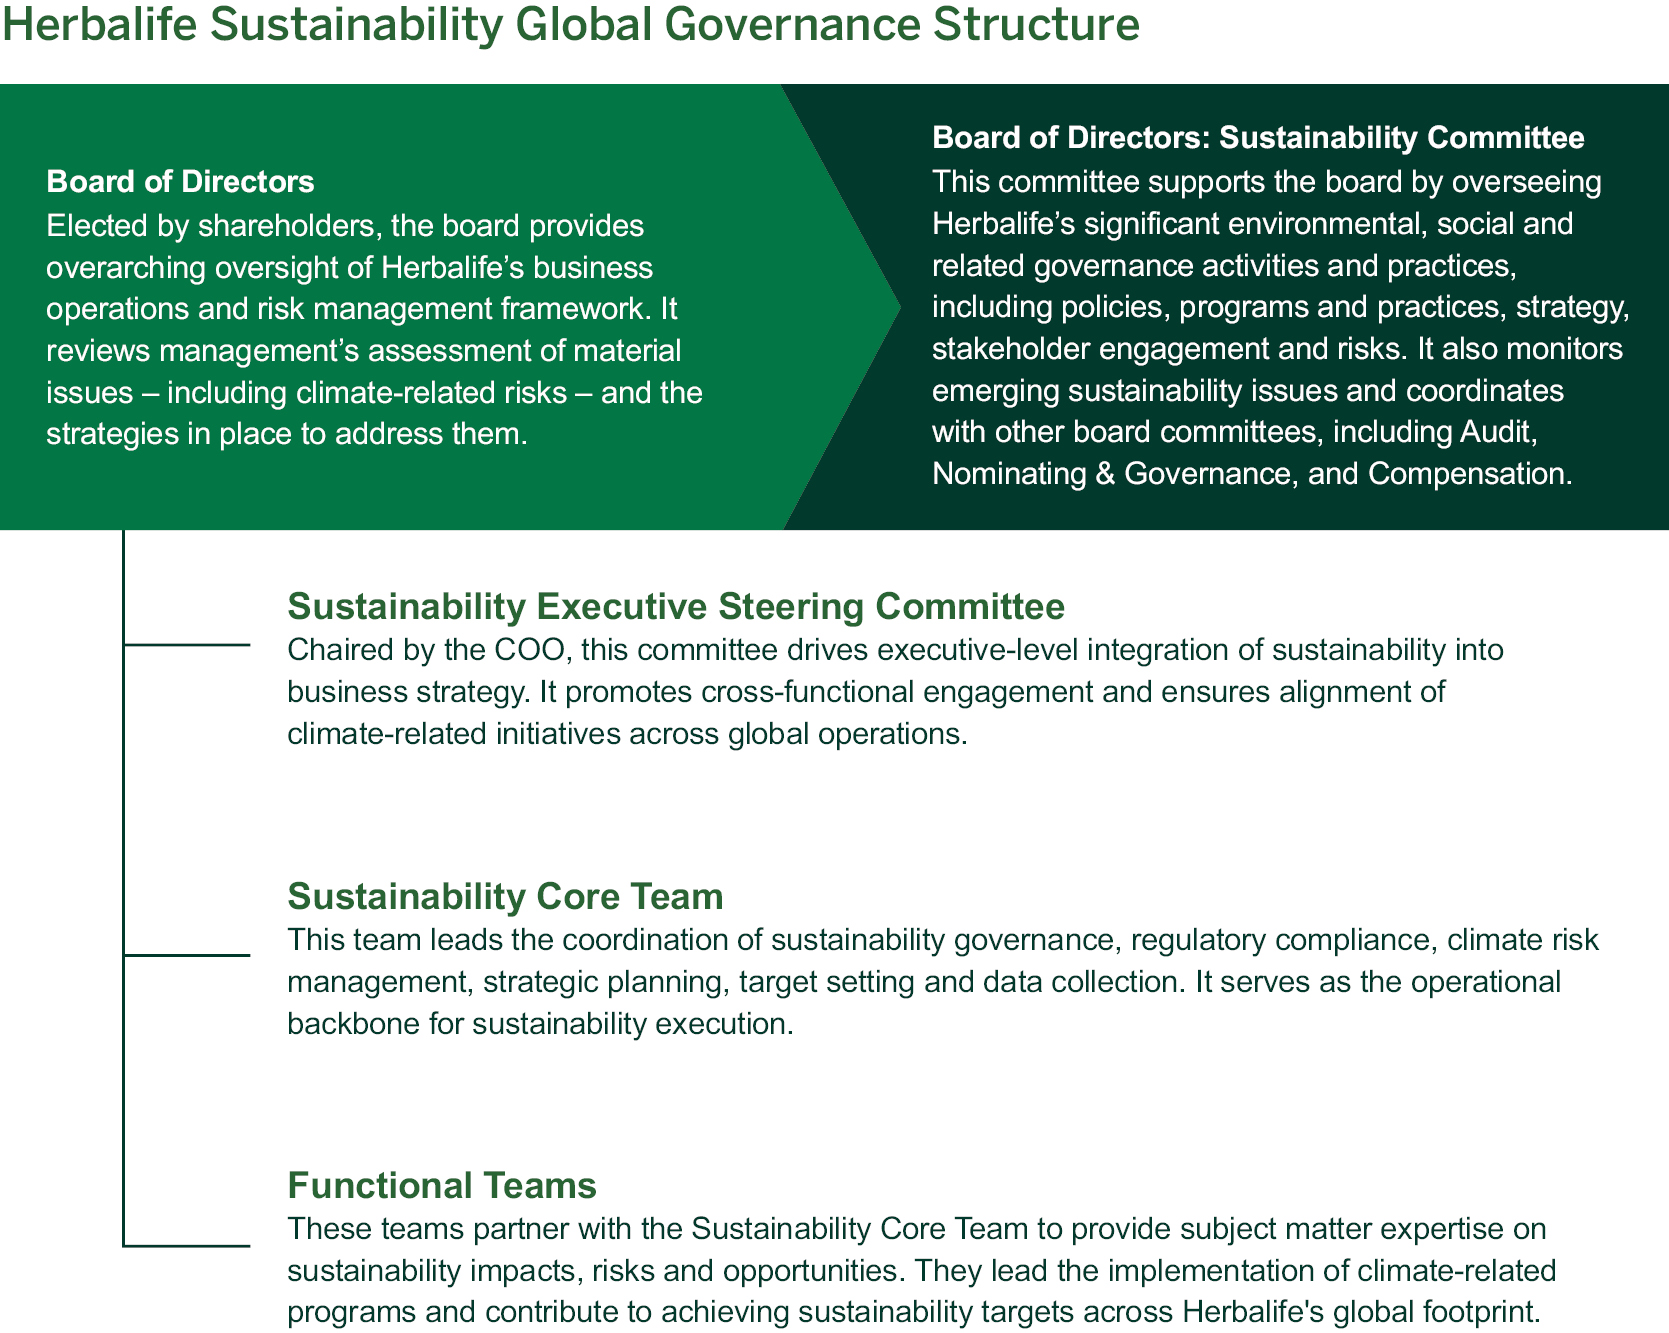Click the connector line beside Functional Teams

(x=187, y=1246)
